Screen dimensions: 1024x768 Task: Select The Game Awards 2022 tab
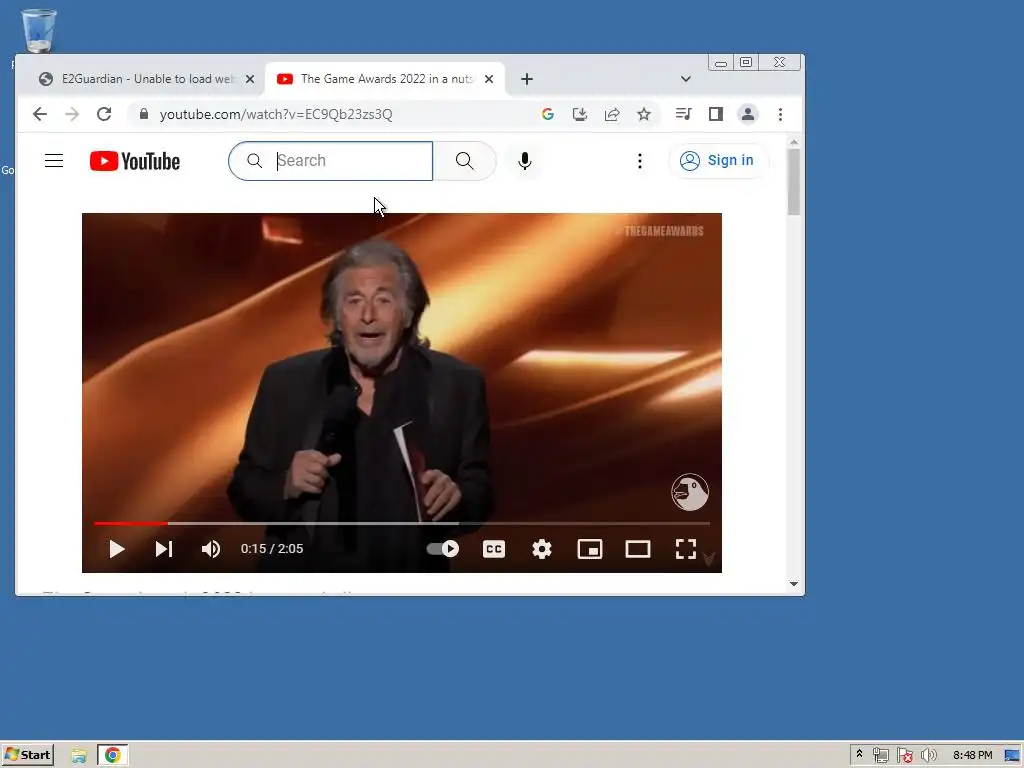click(385, 79)
